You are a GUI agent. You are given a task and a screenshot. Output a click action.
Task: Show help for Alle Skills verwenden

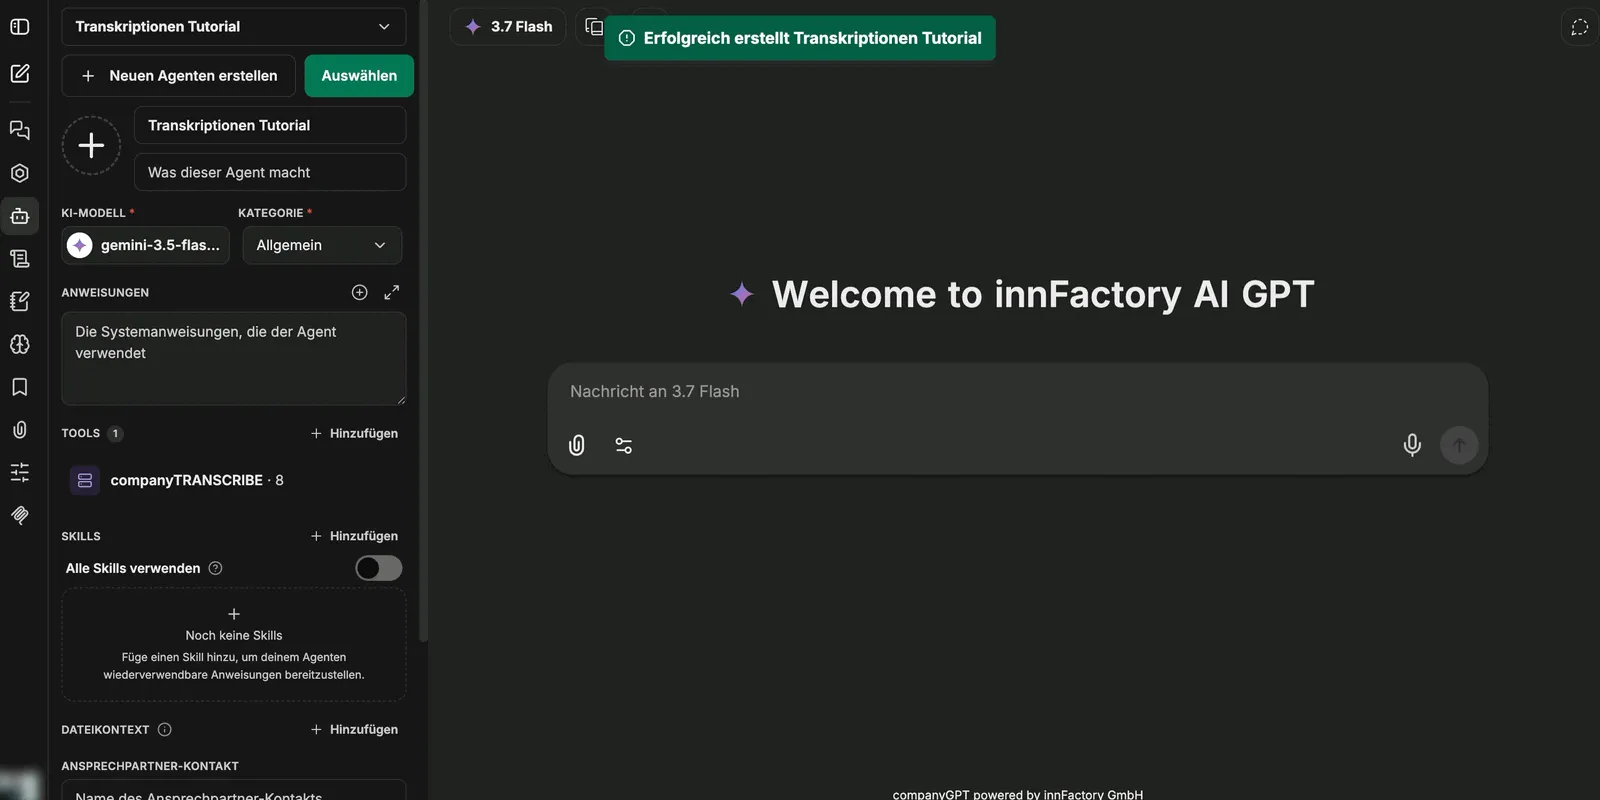coord(215,568)
